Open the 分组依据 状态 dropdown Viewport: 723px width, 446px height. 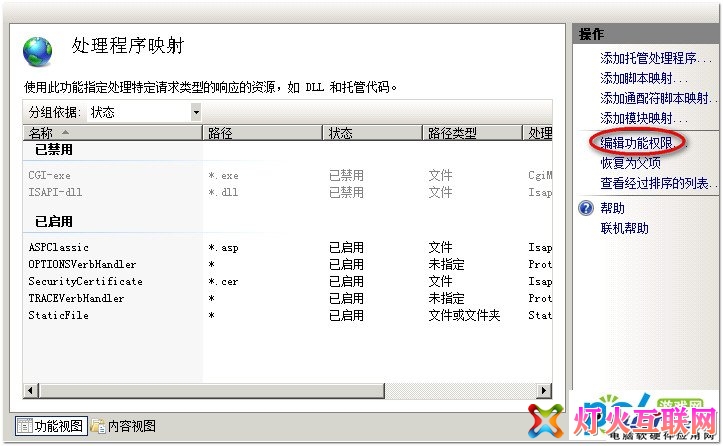pos(196,112)
